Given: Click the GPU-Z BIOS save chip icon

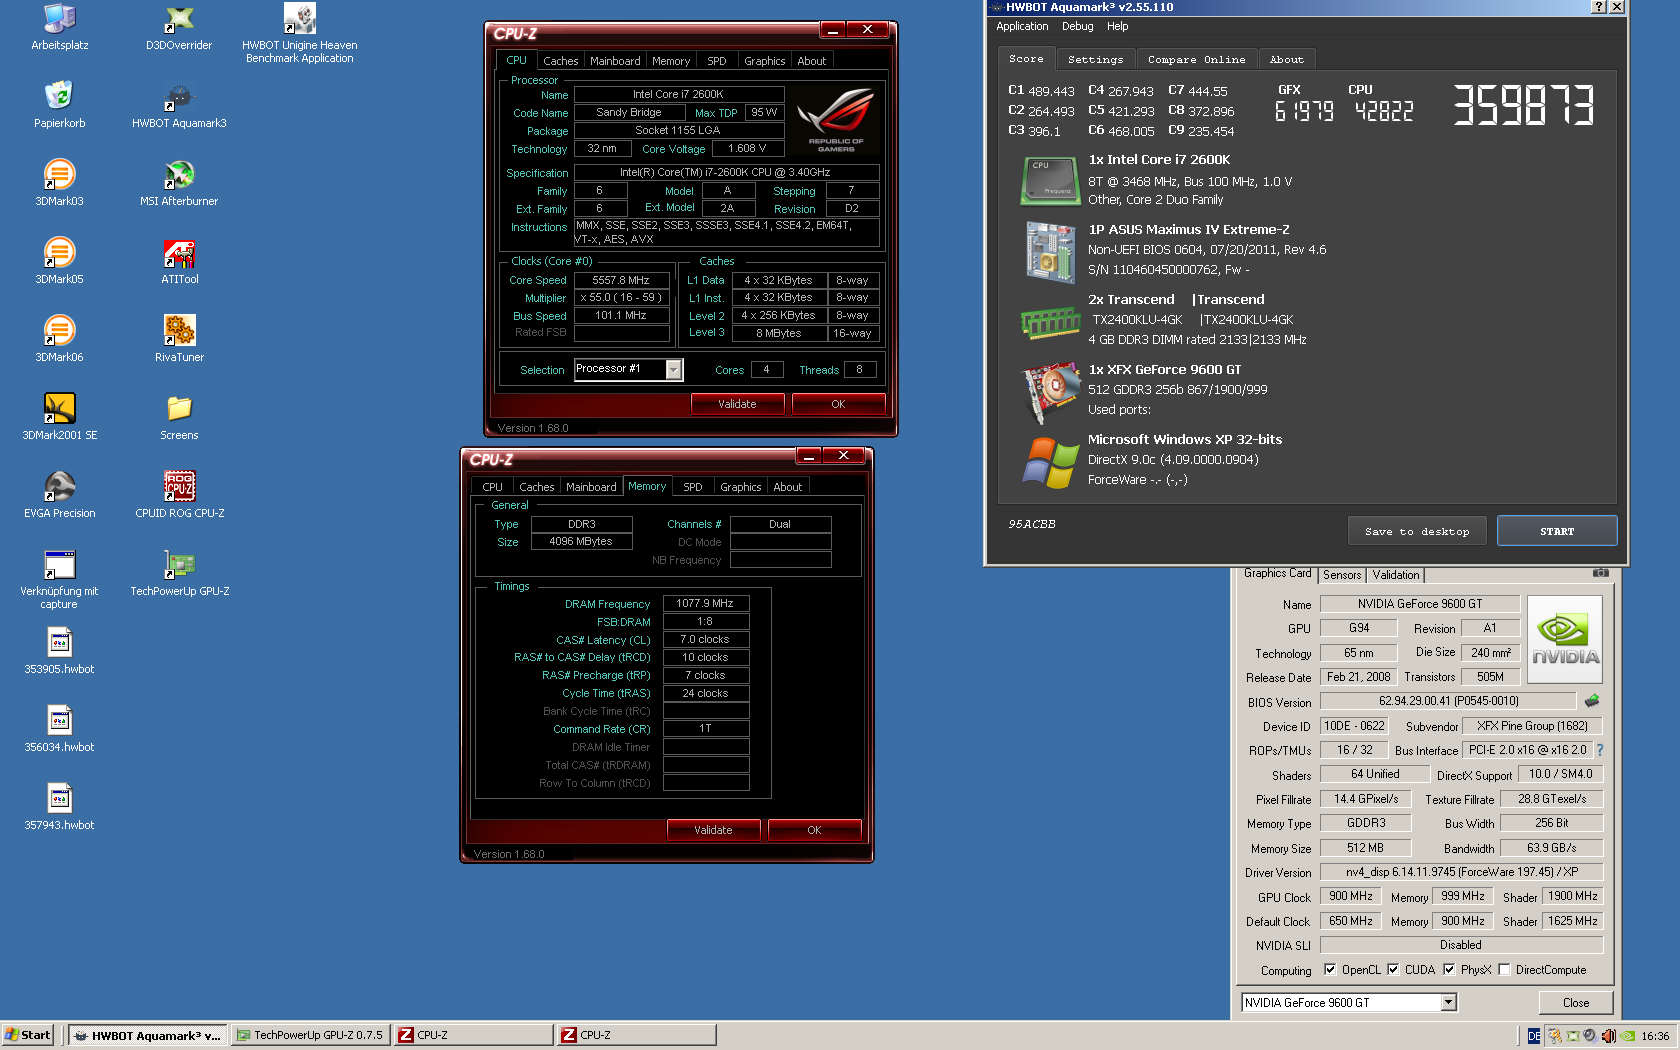Looking at the screenshot, I should (1592, 701).
